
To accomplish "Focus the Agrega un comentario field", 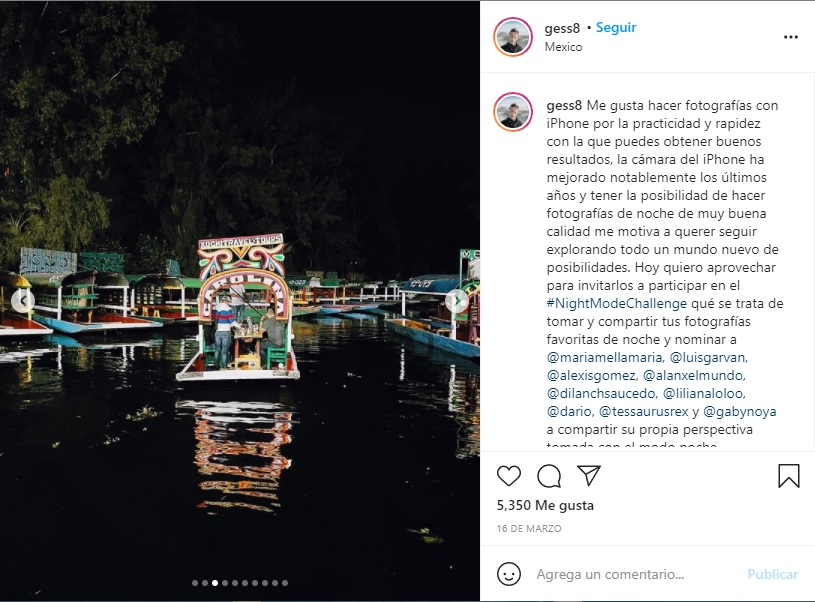I will (635, 574).
